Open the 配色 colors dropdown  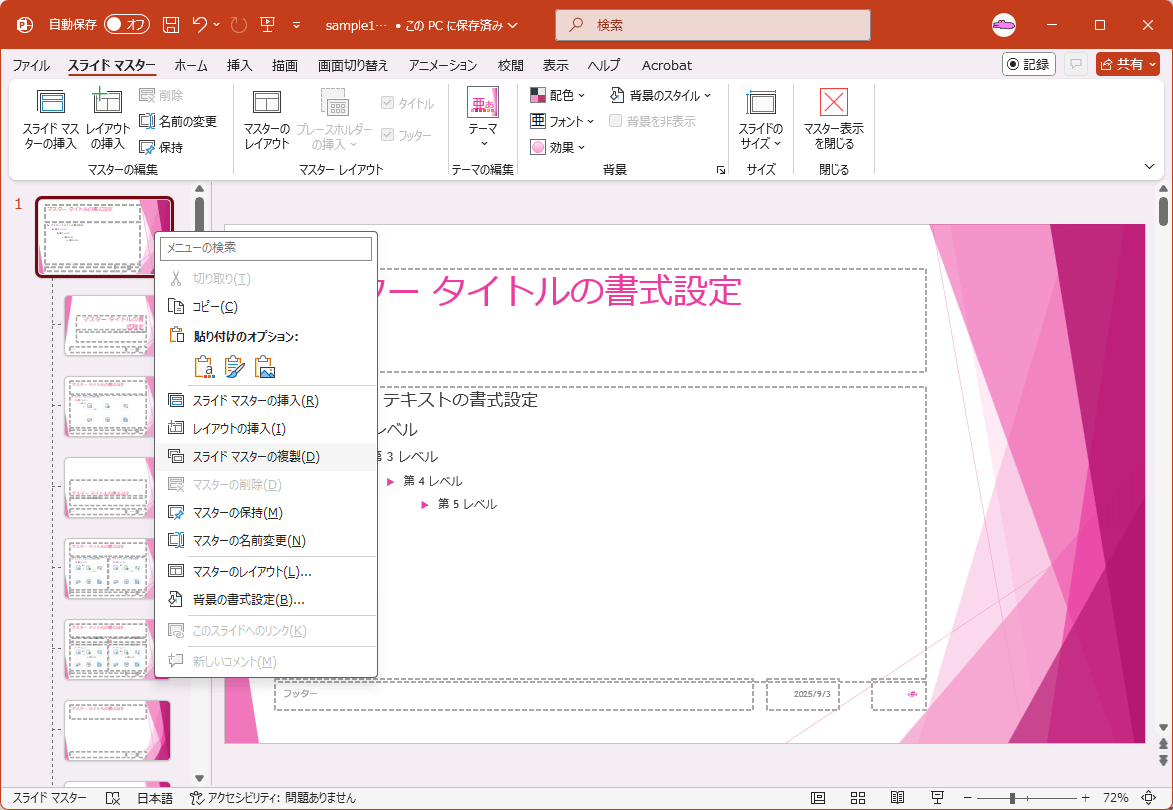click(x=557, y=95)
